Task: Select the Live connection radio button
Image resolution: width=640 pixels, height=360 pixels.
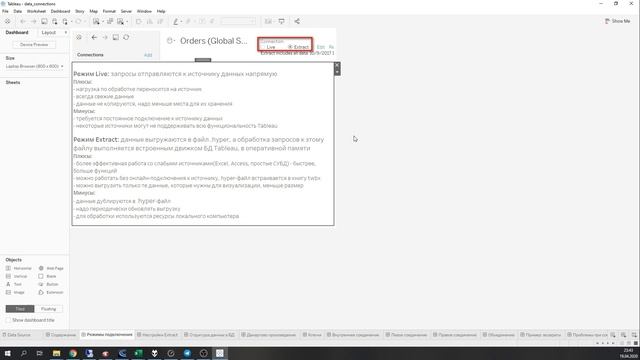Action: click(x=264, y=47)
